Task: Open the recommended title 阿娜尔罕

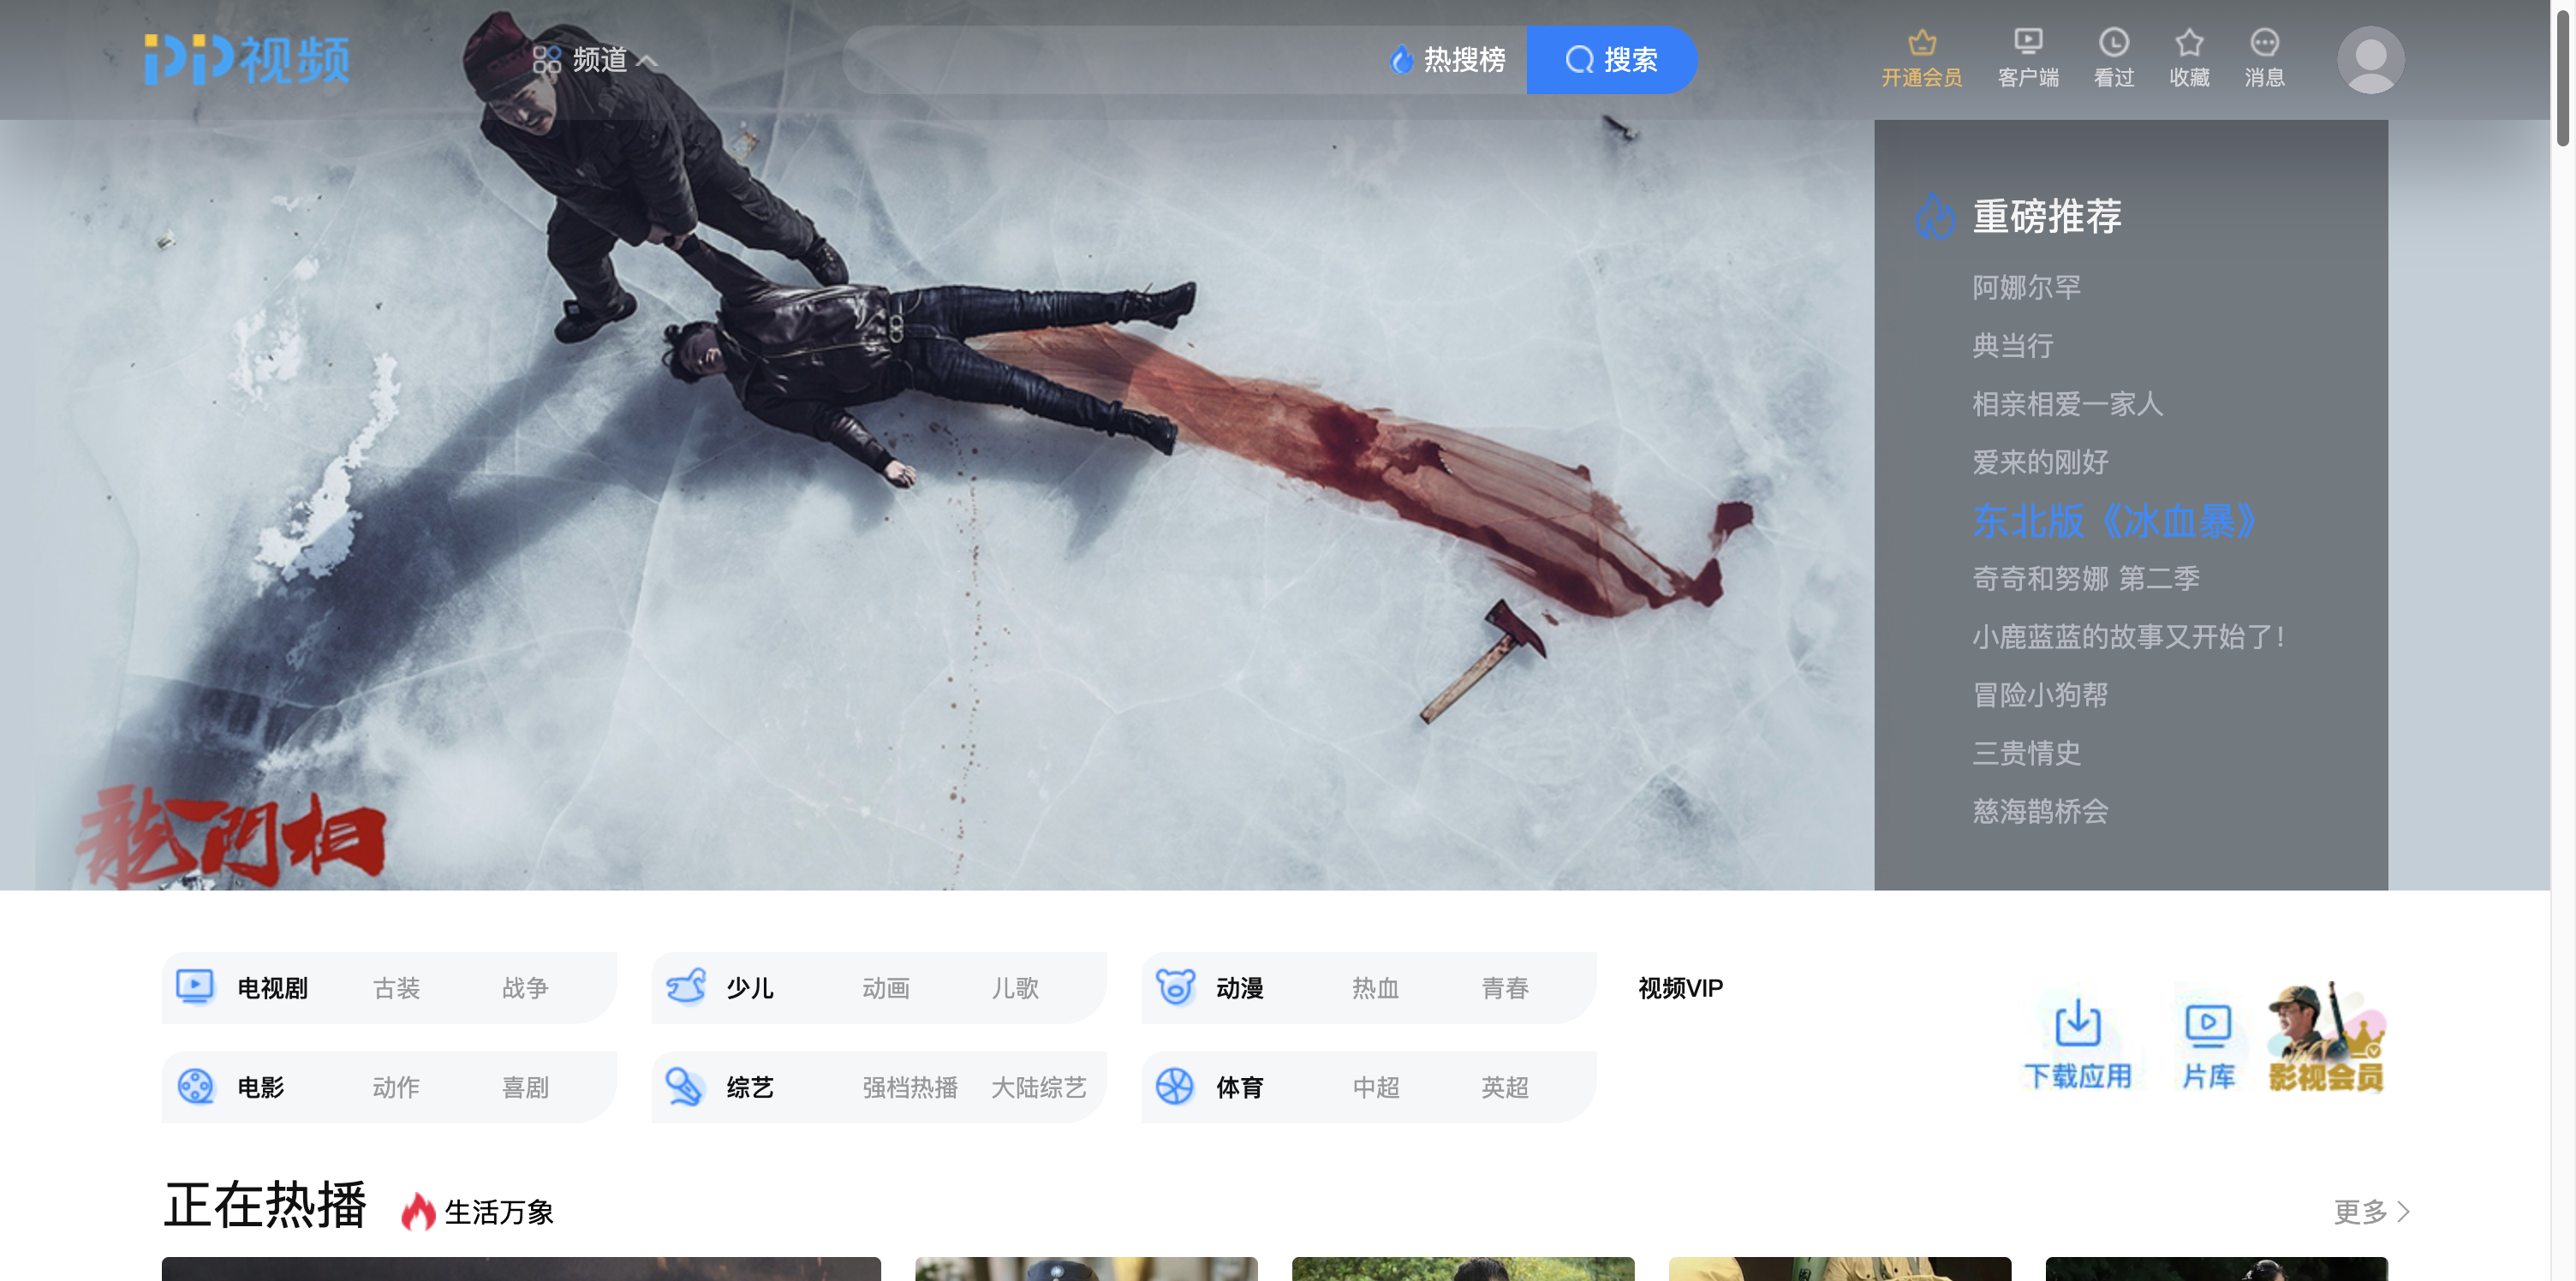Action: click(x=2026, y=288)
